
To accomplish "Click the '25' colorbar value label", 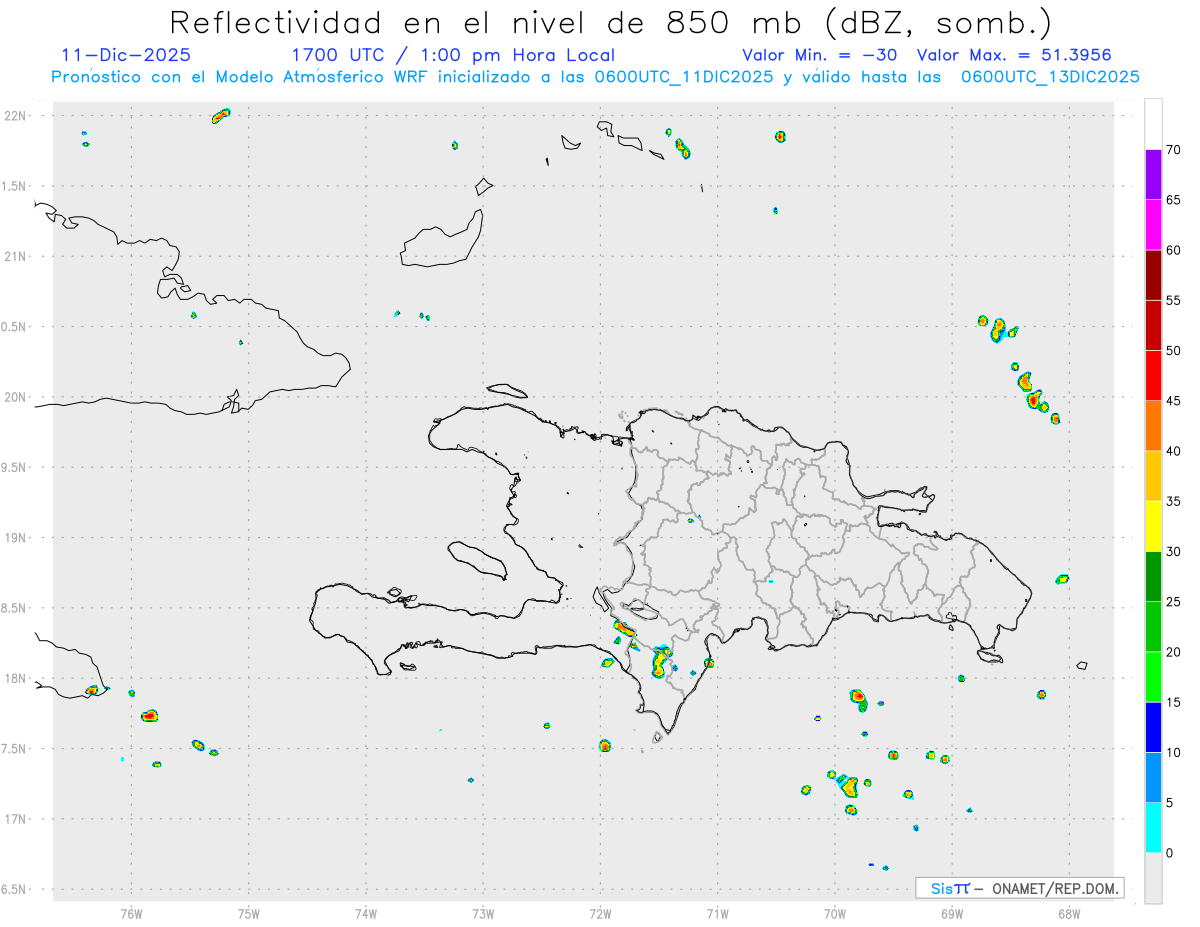I will point(1174,602).
